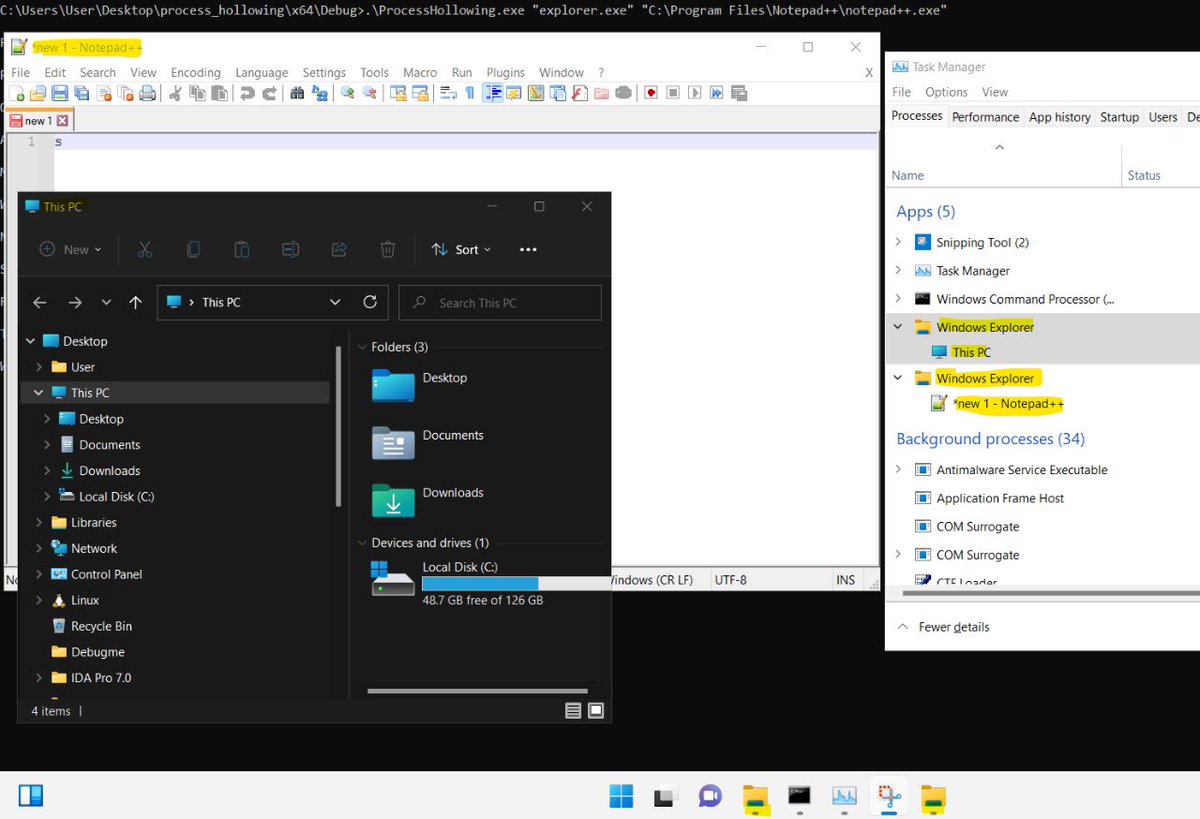
Task: Click Local Disk (C:) usage bar
Action: pyautogui.click(x=515, y=583)
